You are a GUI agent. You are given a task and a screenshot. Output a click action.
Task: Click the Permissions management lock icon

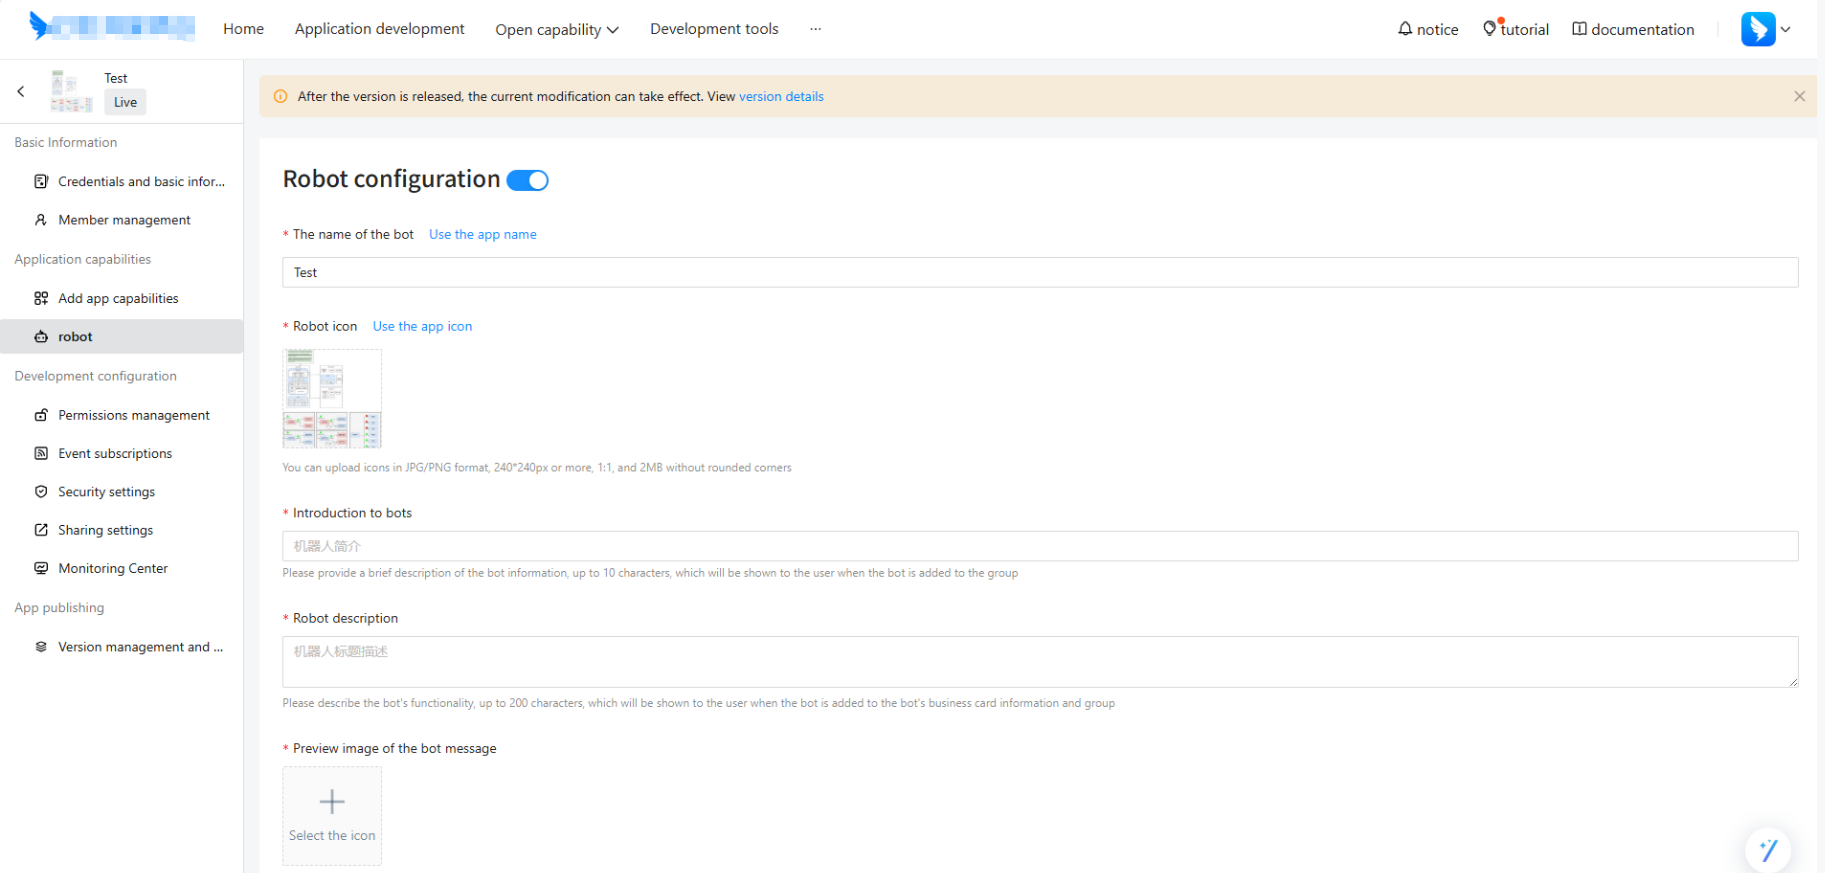pos(41,415)
